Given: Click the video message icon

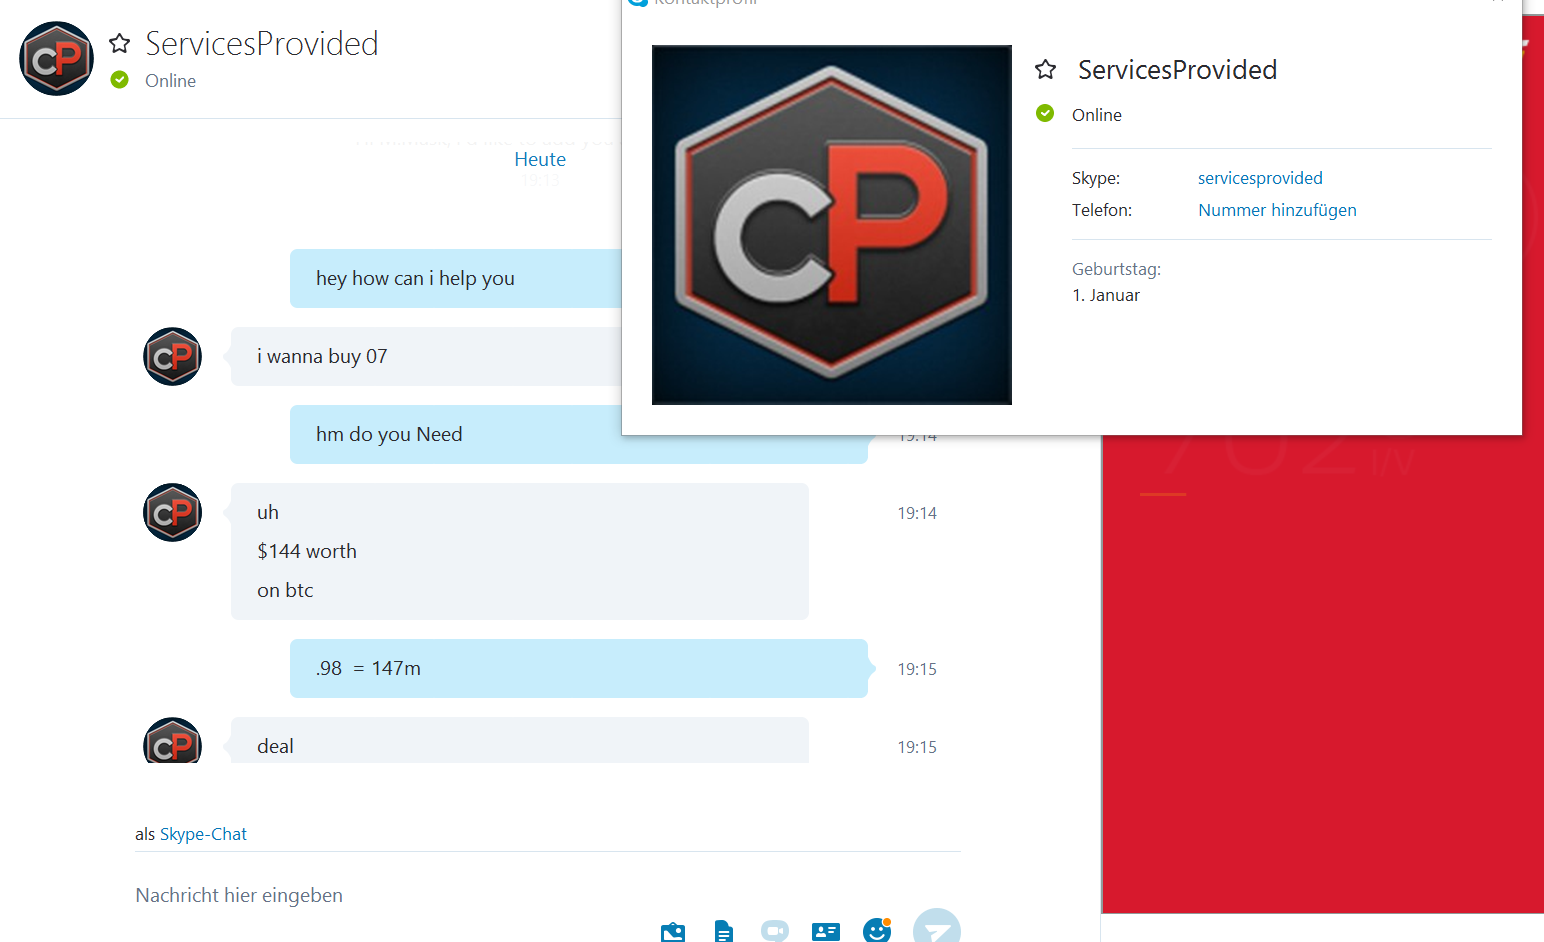Looking at the screenshot, I should (775, 931).
